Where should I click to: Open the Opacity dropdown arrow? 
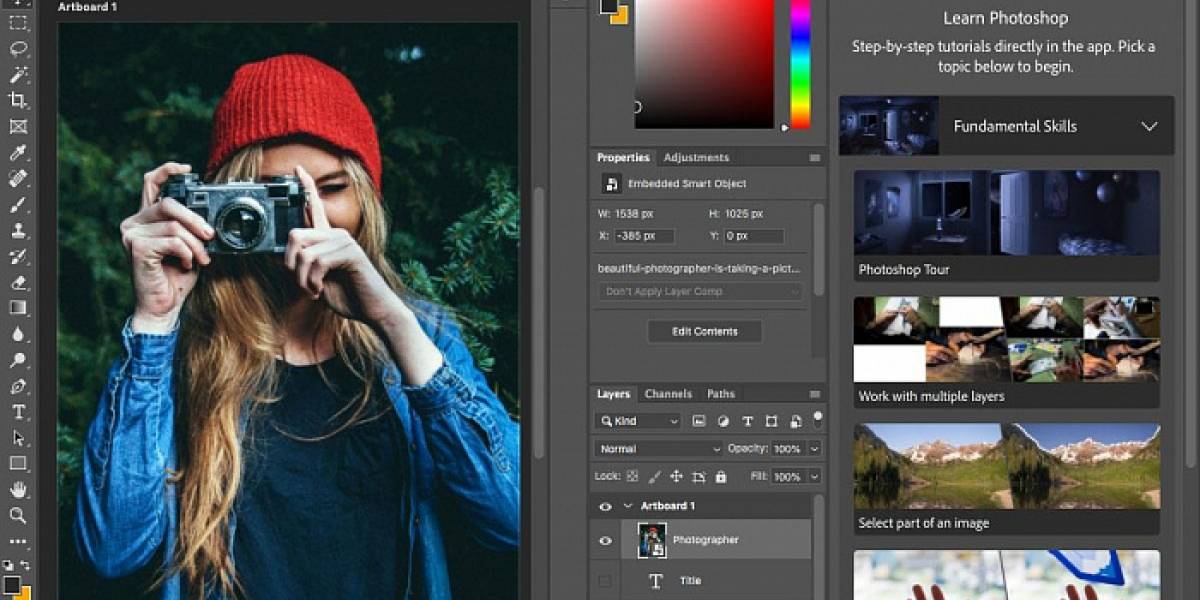814,449
